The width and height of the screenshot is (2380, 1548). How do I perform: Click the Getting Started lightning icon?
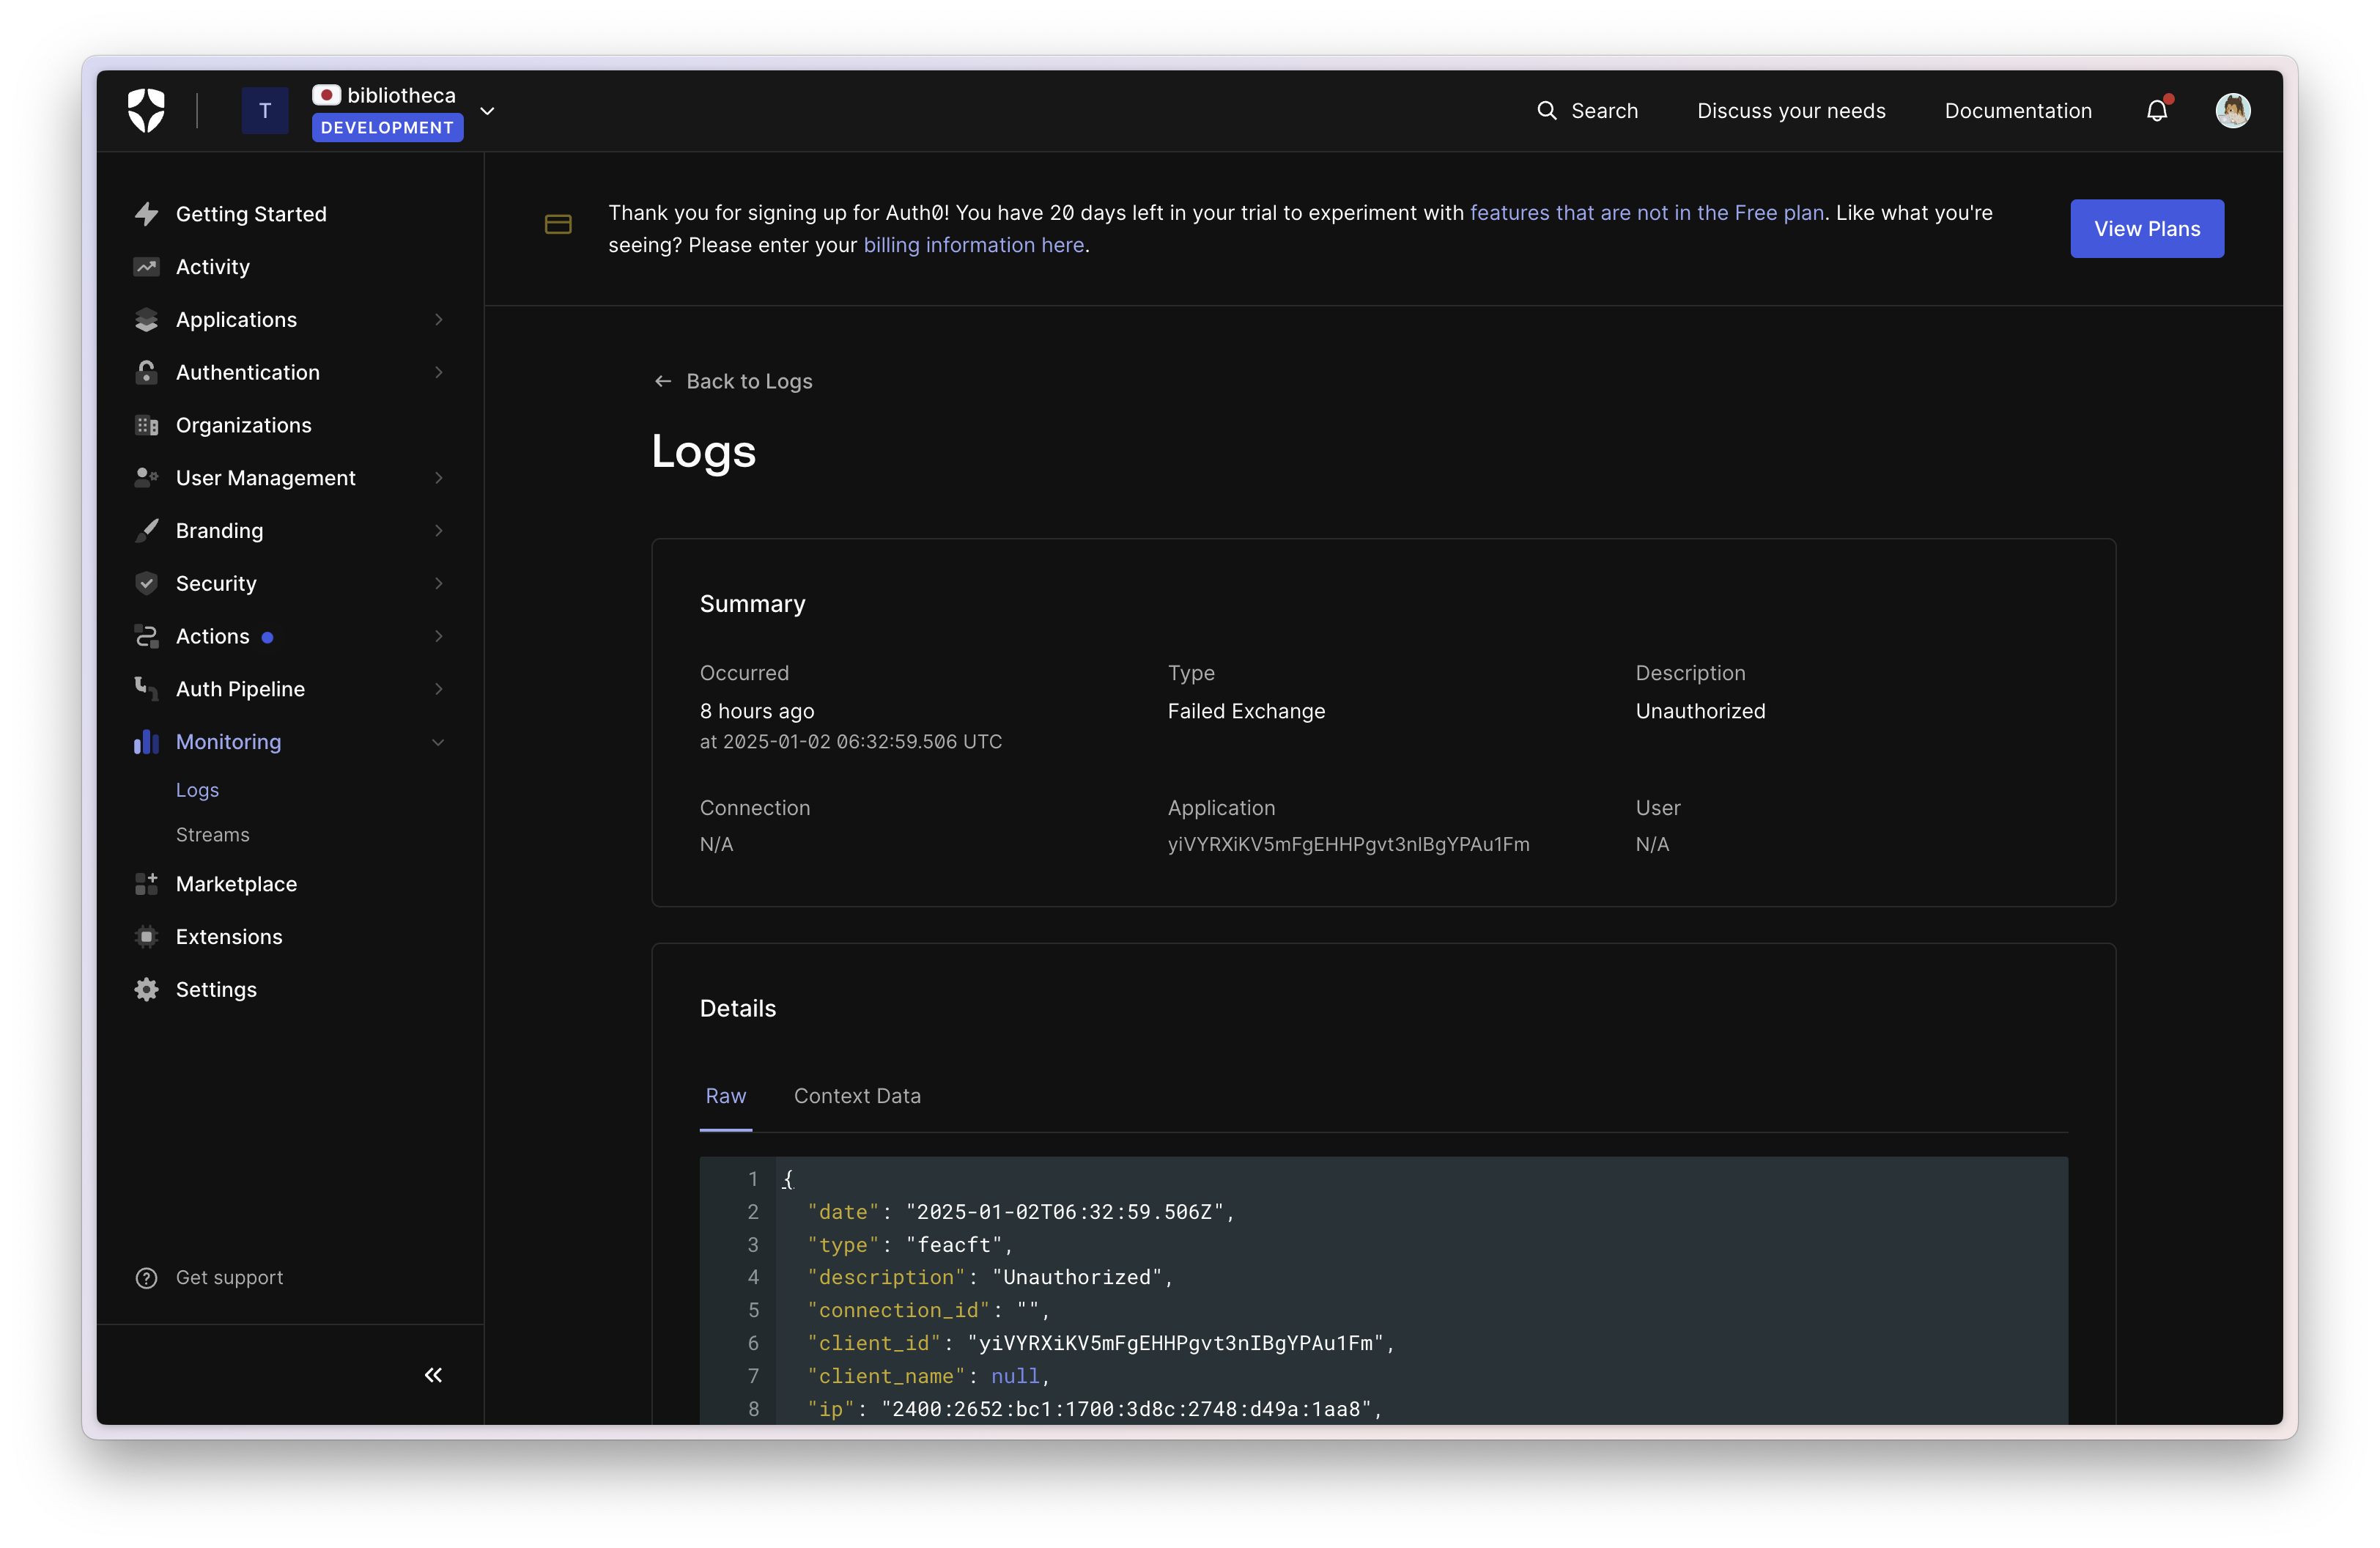(x=147, y=214)
